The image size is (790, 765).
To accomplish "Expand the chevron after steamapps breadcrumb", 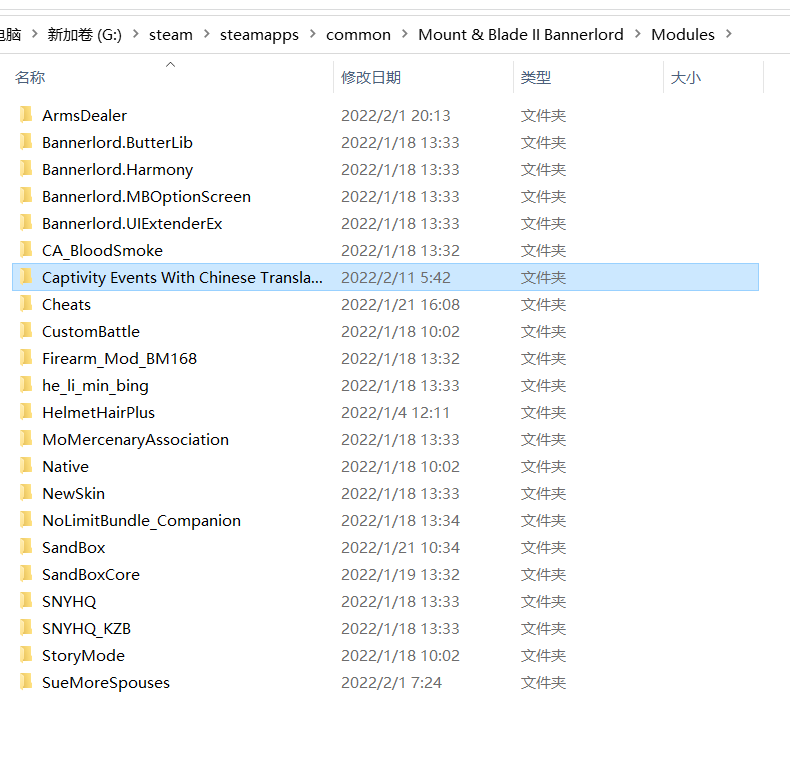I will coord(312,34).
